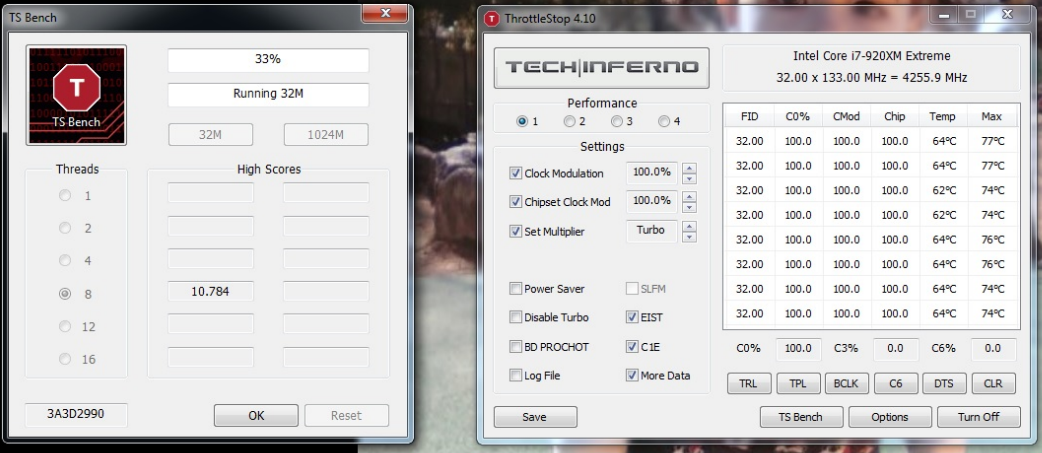Lower Set Multiplier with the down arrow
Viewport: 1042px width, 453px height.
coord(690,237)
